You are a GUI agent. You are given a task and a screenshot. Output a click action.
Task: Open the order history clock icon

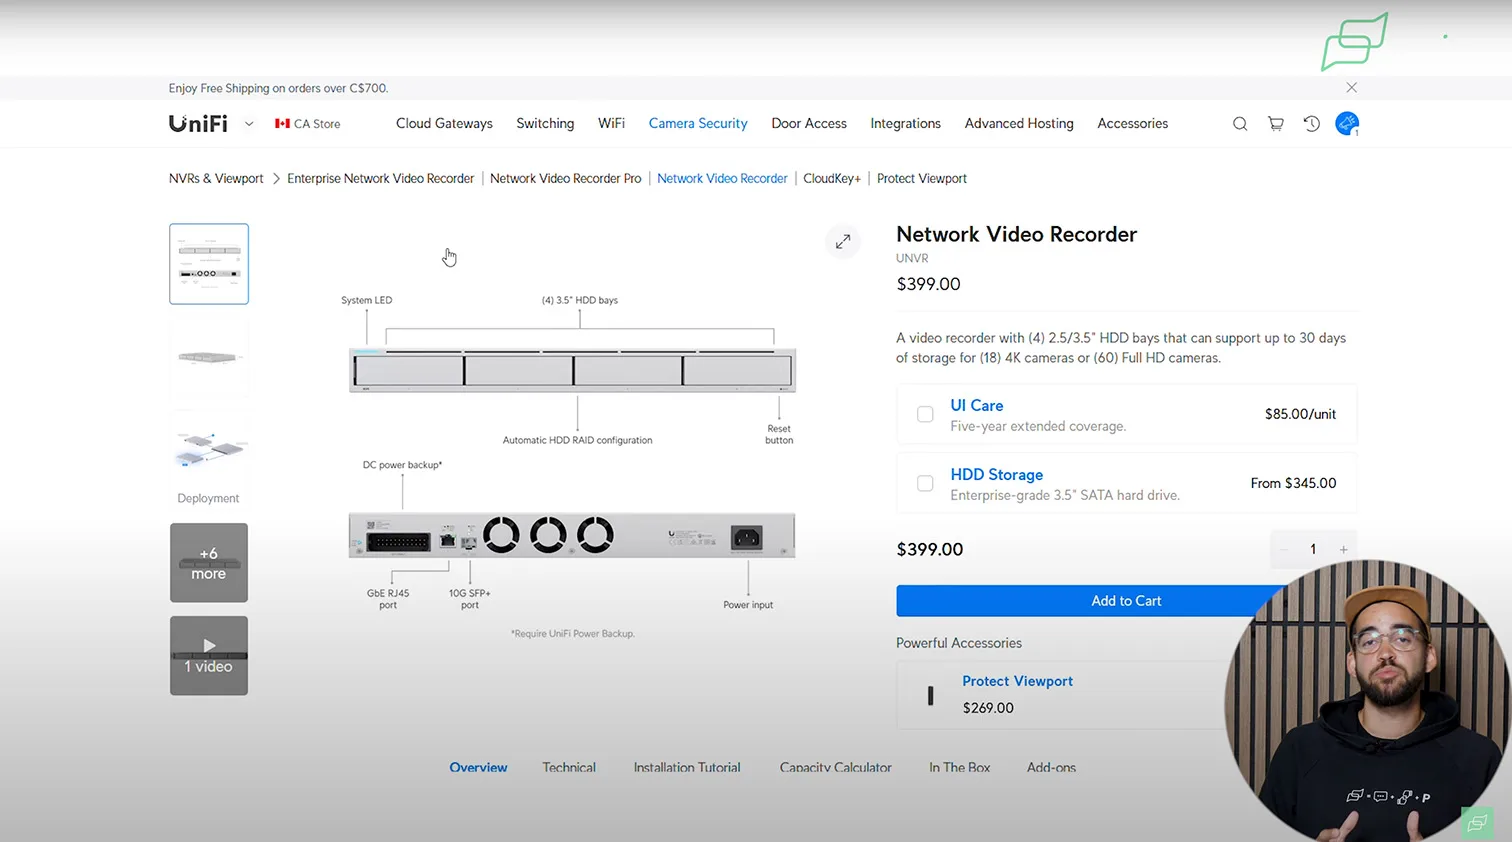(1312, 124)
